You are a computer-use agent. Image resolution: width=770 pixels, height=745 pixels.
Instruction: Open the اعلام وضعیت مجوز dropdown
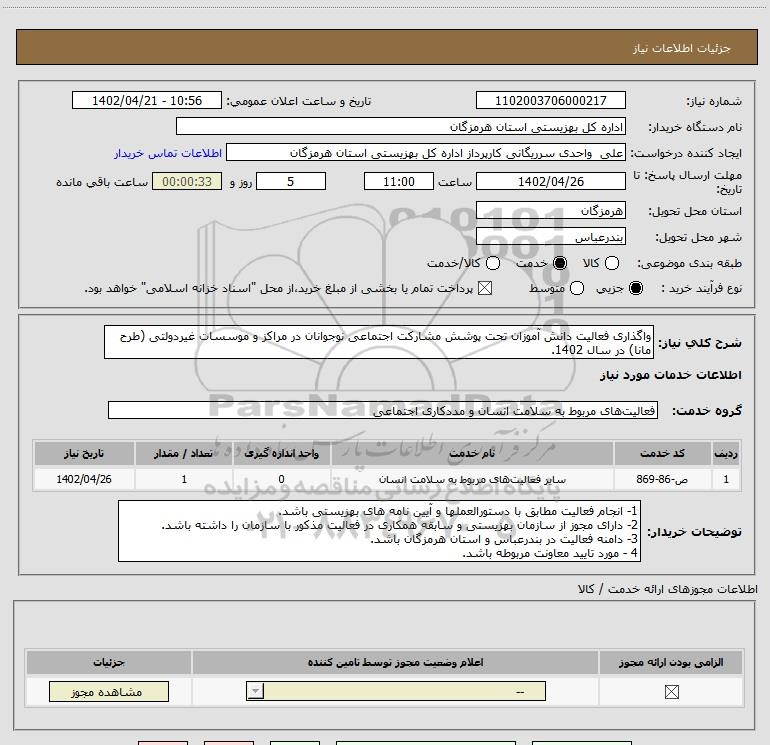(x=396, y=691)
